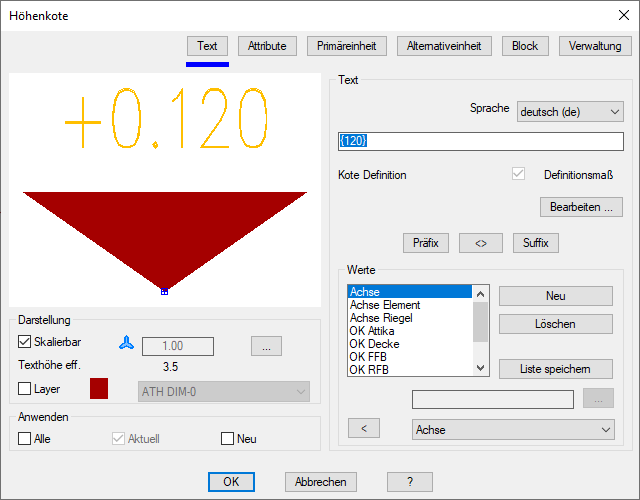Enable the Layer checkbox
The width and height of the screenshot is (640, 500).
26,388
